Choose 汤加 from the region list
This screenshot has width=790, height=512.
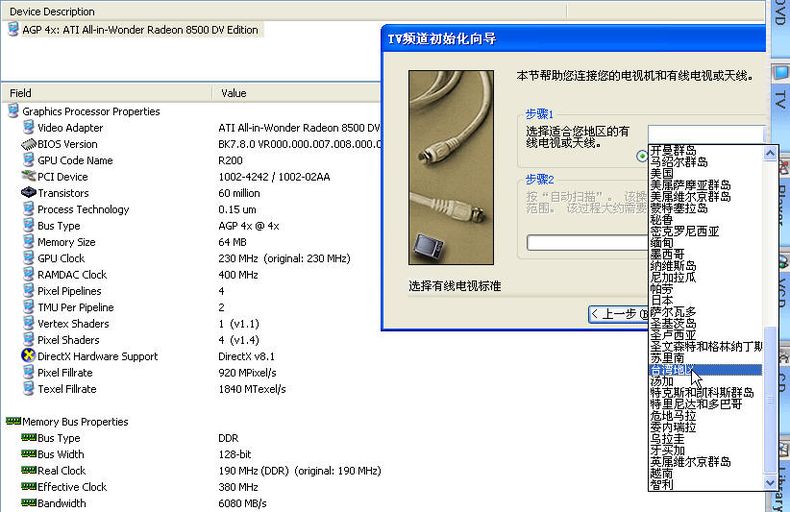tap(662, 381)
